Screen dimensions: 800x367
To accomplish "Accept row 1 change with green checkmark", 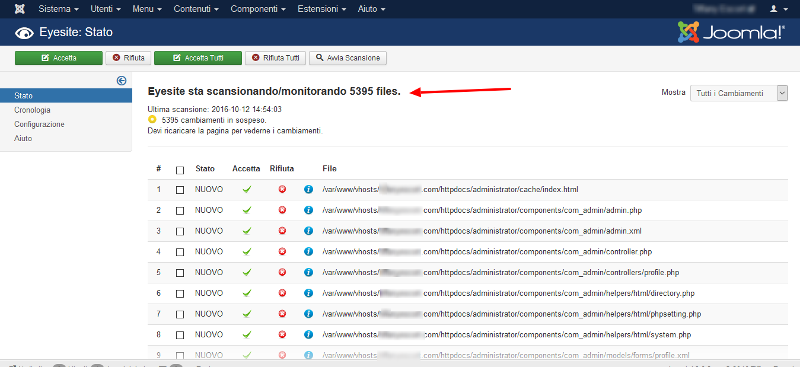I will (247, 189).
